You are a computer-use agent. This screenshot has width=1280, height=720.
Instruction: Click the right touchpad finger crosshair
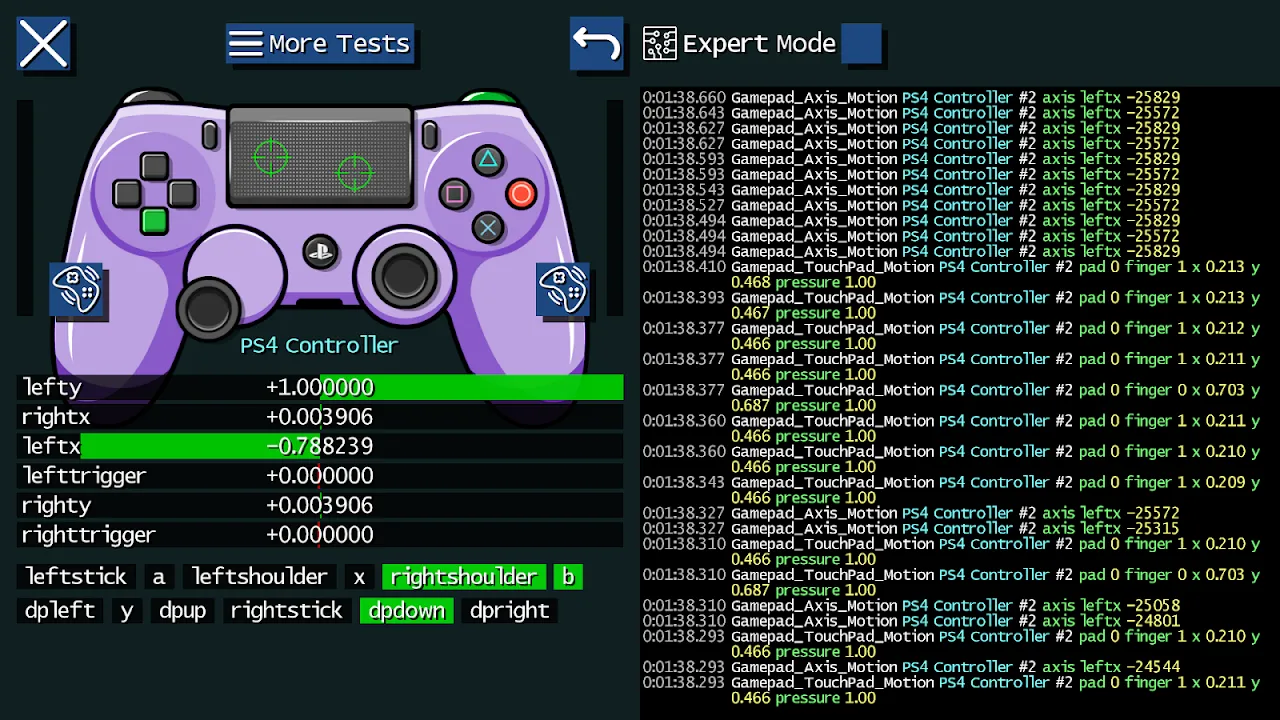coord(354,173)
